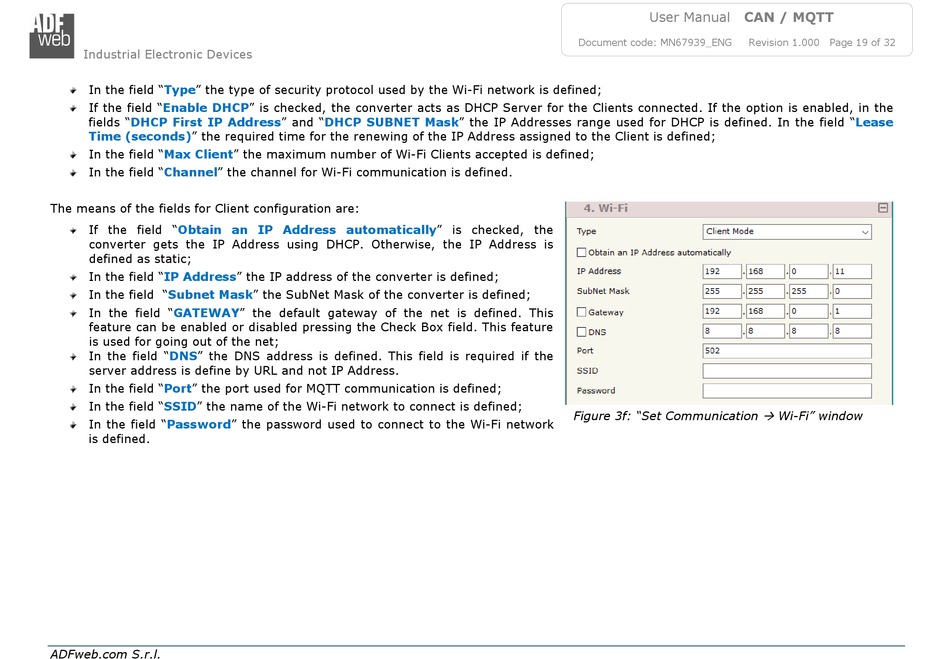Tick the DNS checkbox

click(x=582, y=332)
